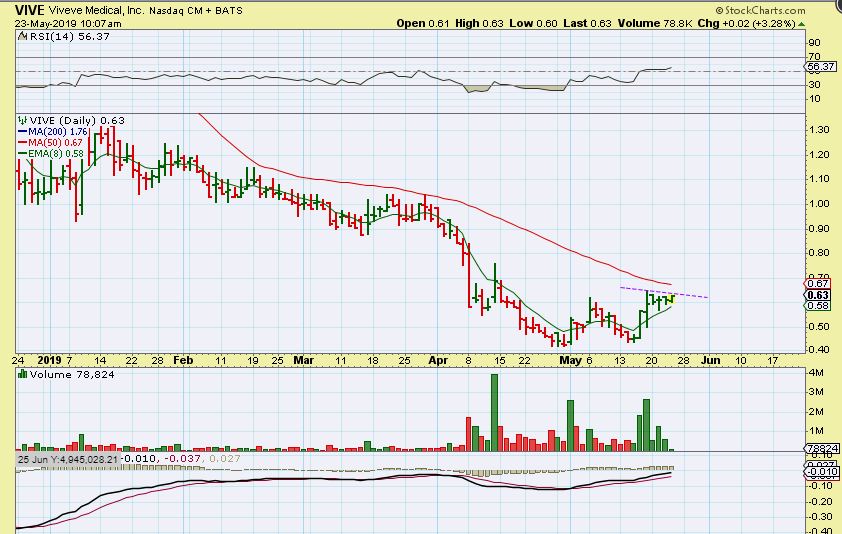Viewport: 842px width, 534px height.
Task: Select the green EMA(8) 0.58 legend marker
Action: pyautogui.click(x=23, y=154)
